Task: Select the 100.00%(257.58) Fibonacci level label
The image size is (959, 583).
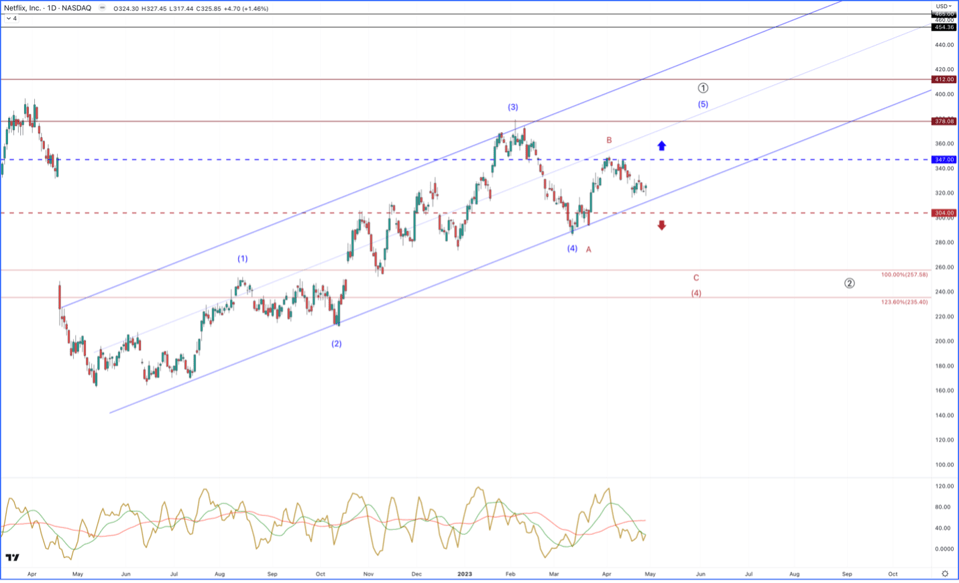Action: click(x=904, y=274)
